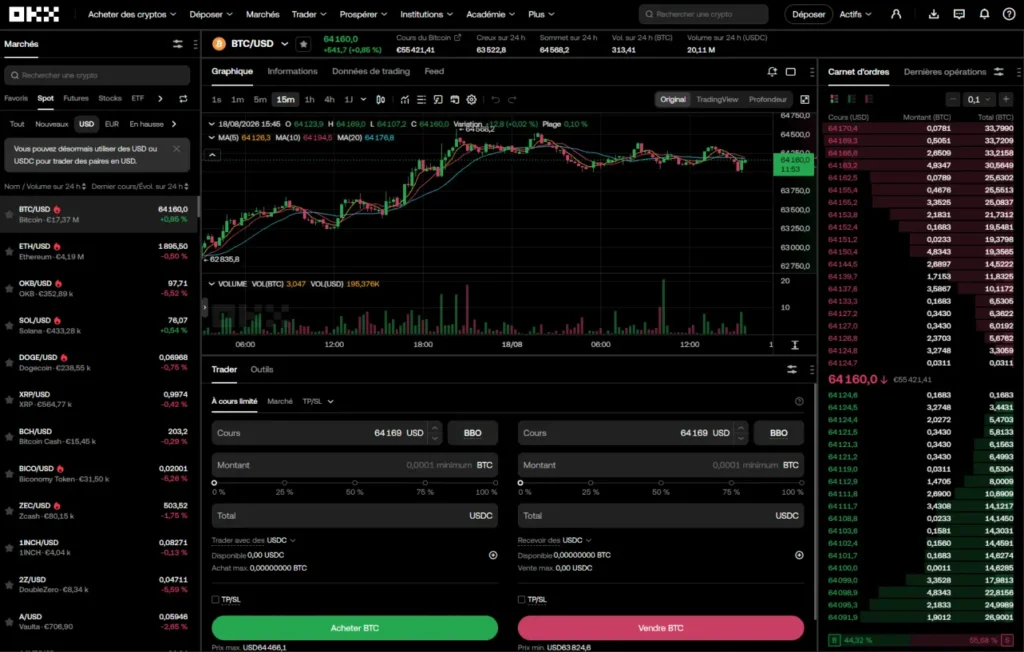Switch to Dernières opérations tab

pyautogui.click(x=944, y=72)
